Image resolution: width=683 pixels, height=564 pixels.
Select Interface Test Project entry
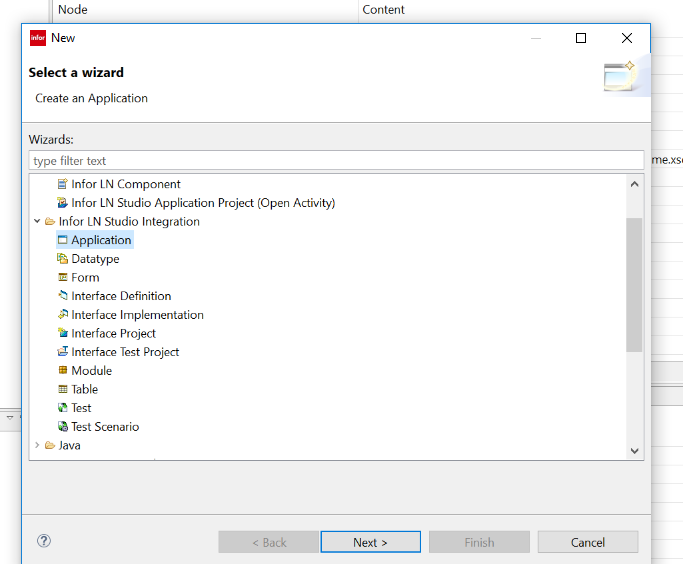(125, 352)
